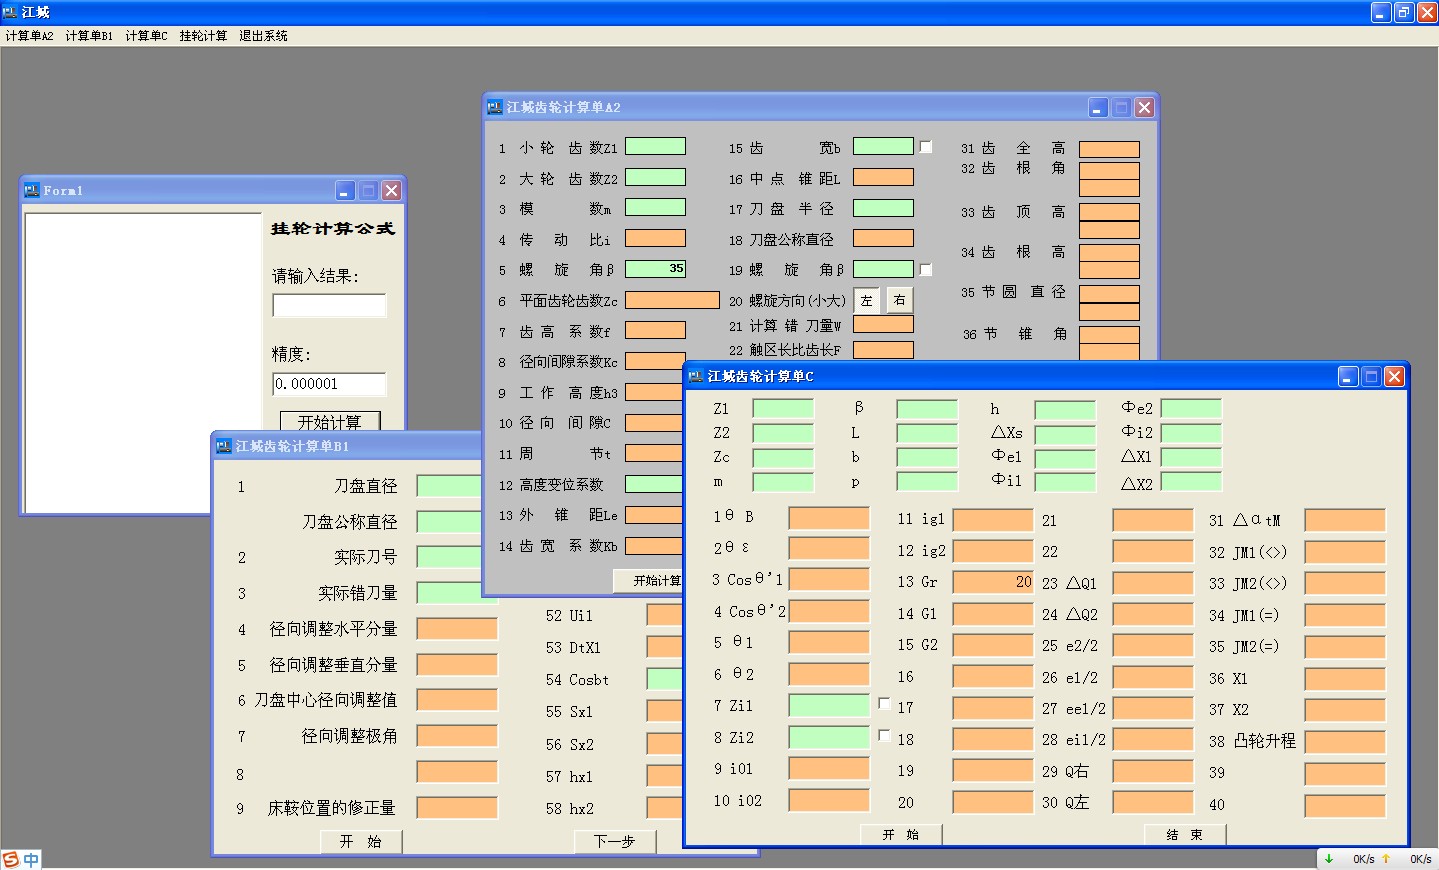Restore down the main 江城 window

[1404, 12]
